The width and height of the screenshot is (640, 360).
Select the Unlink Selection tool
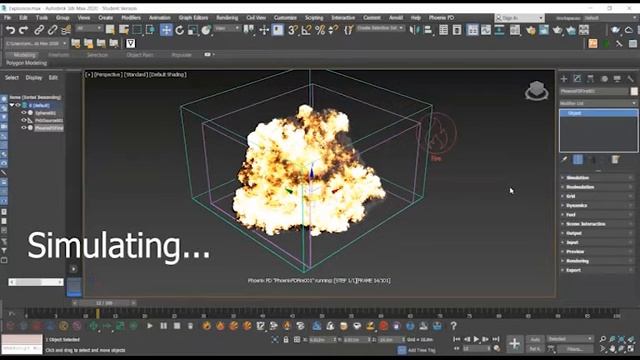pos(52,30)
